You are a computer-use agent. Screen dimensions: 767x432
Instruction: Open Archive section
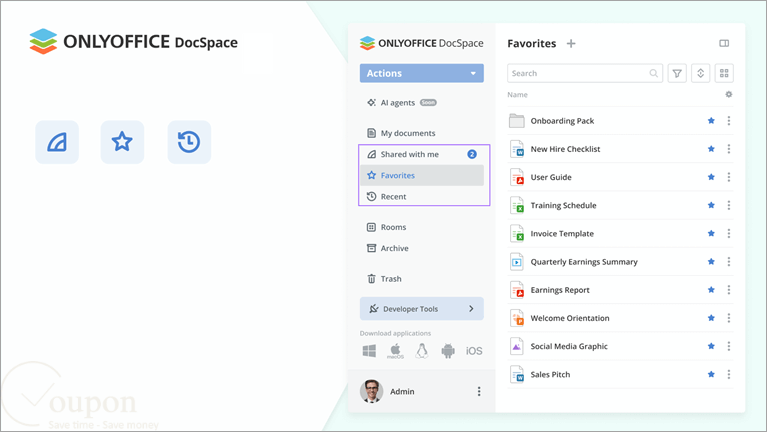click(x=387, y=248)
